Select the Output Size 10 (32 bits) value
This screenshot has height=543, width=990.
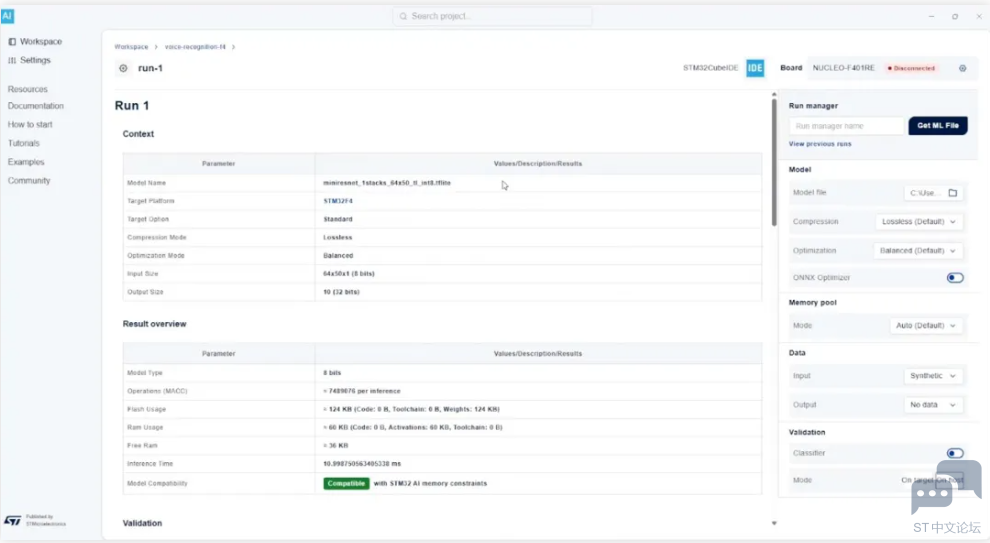pyautogui.click(x=341, y=292)
